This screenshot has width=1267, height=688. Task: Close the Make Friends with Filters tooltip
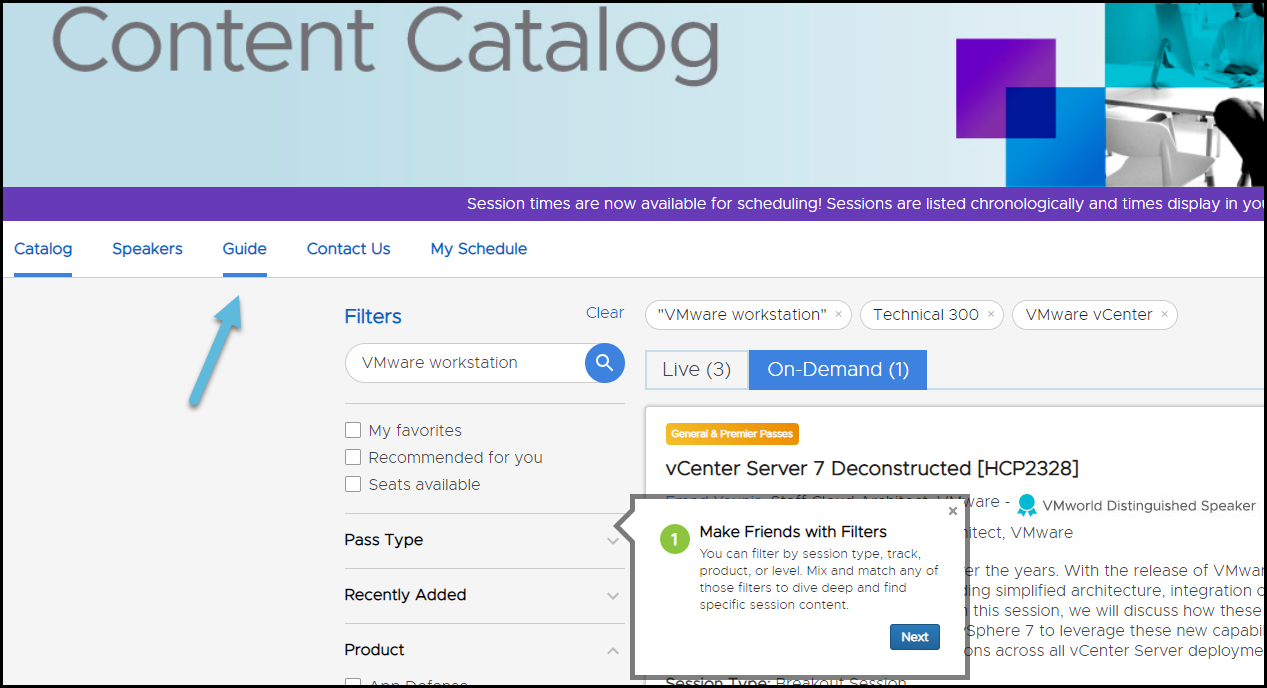[952, 511]
